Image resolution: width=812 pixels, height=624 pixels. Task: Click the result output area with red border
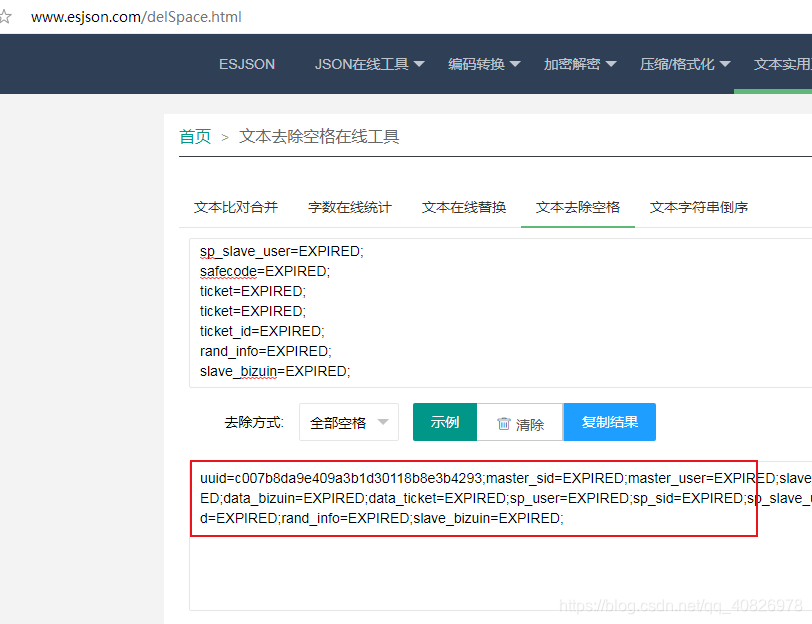coord(470,498)
